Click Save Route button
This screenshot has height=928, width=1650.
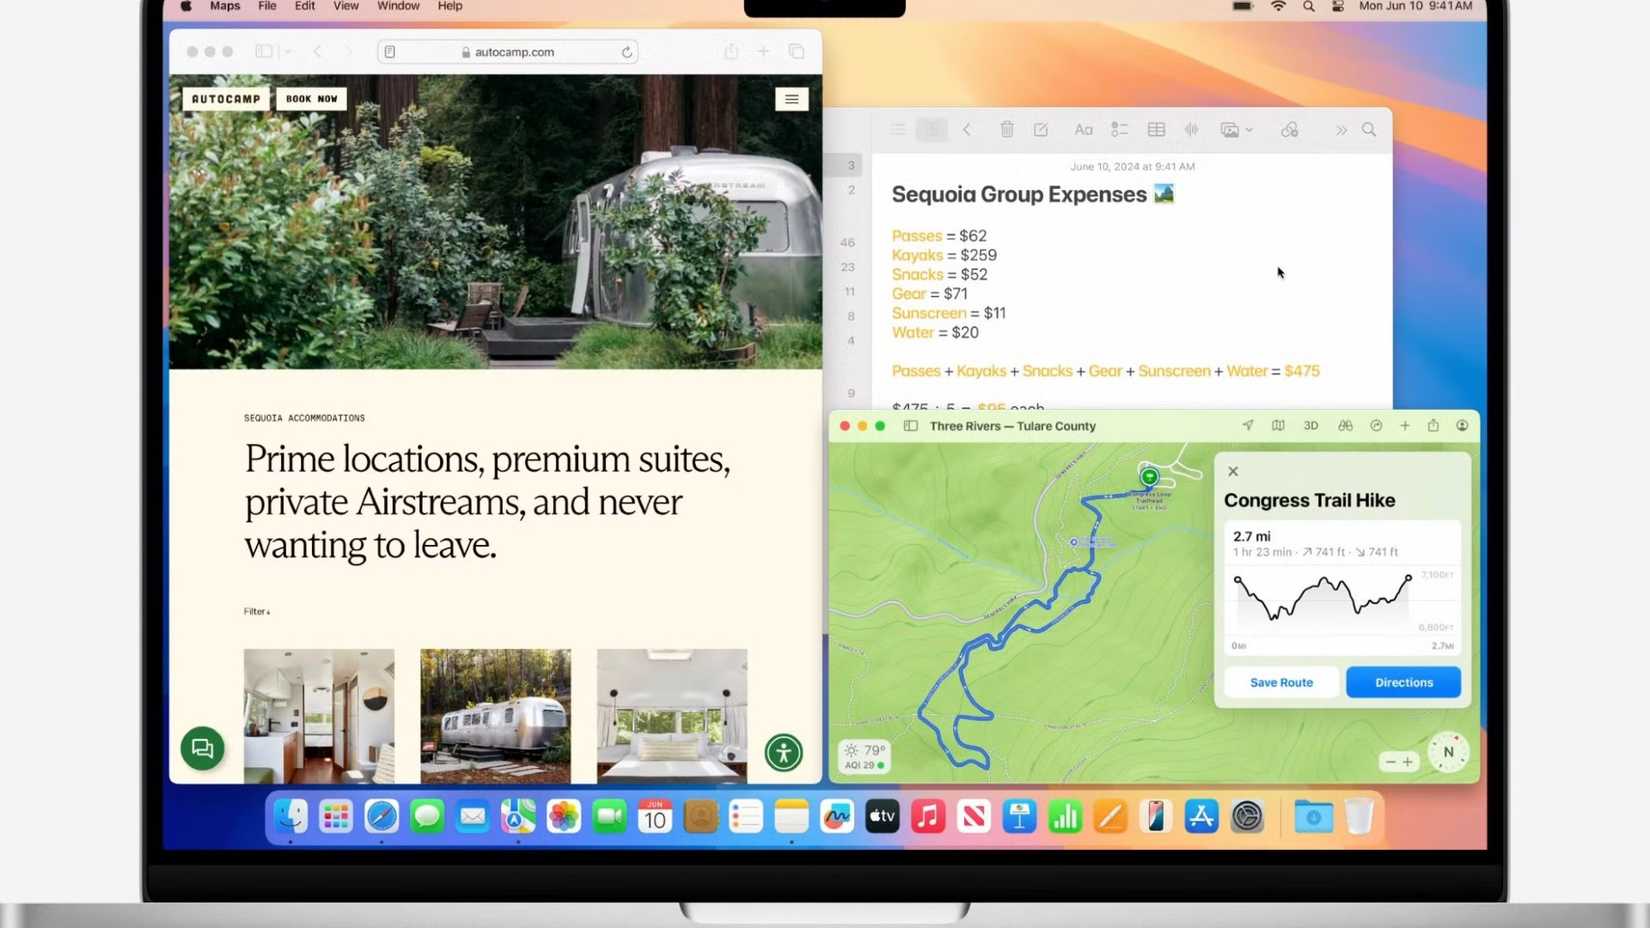1281,682
